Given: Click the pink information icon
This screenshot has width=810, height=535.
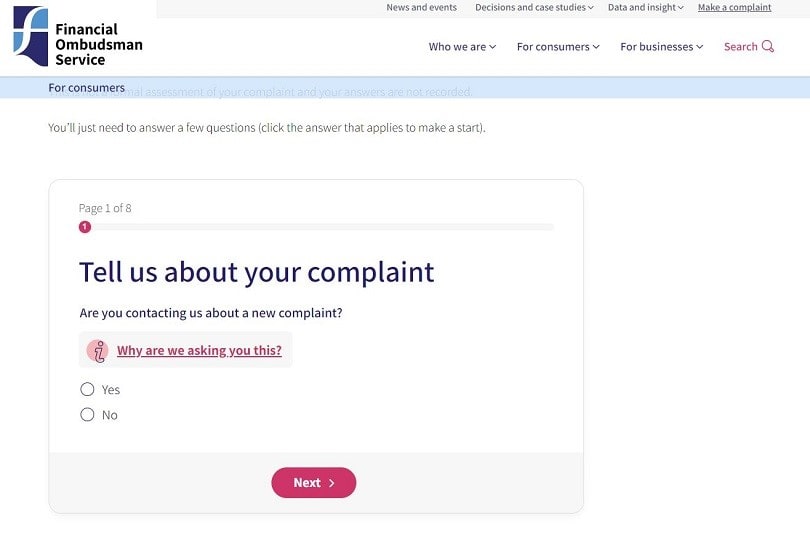Looking at the screenshot, I should 97,351.
